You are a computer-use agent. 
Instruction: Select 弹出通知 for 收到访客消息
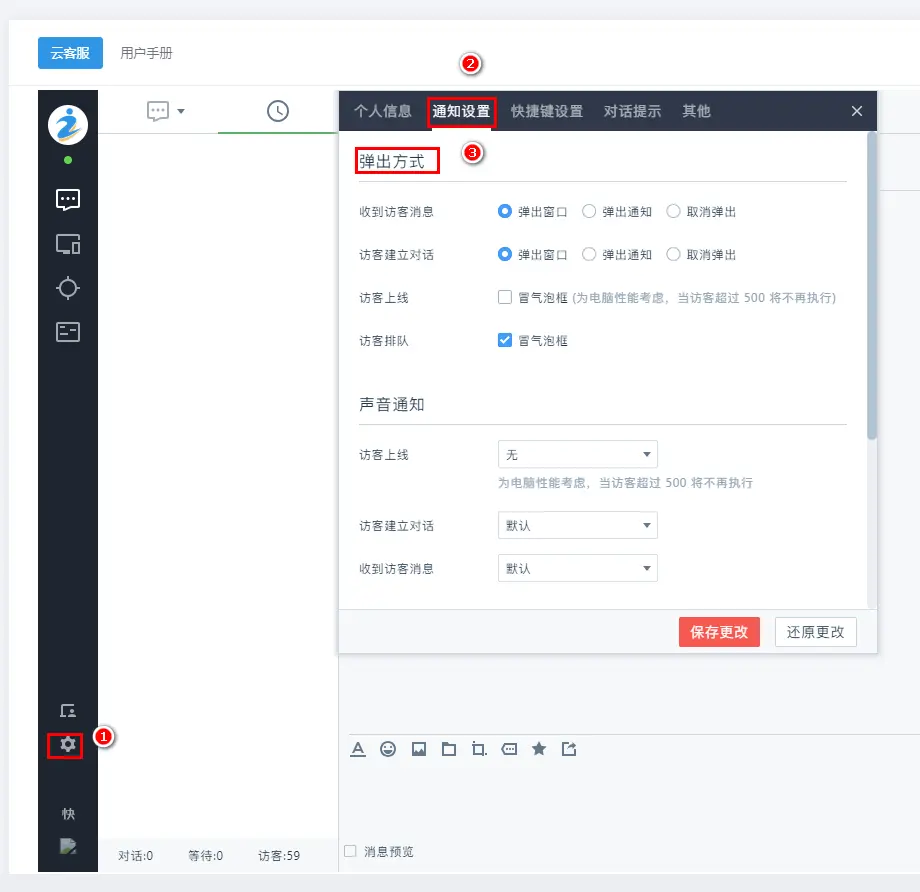pos(590,211)
